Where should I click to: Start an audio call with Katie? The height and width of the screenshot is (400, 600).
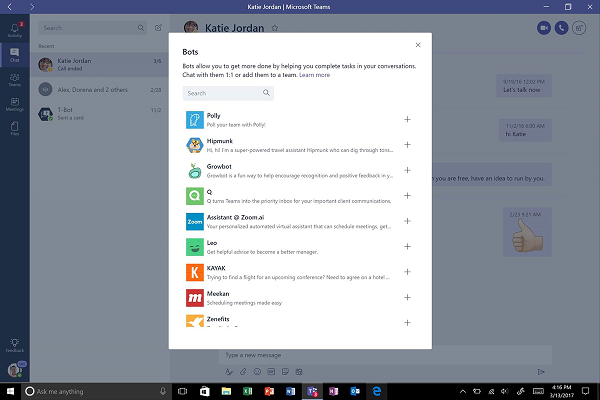click(x=561, y=29)
